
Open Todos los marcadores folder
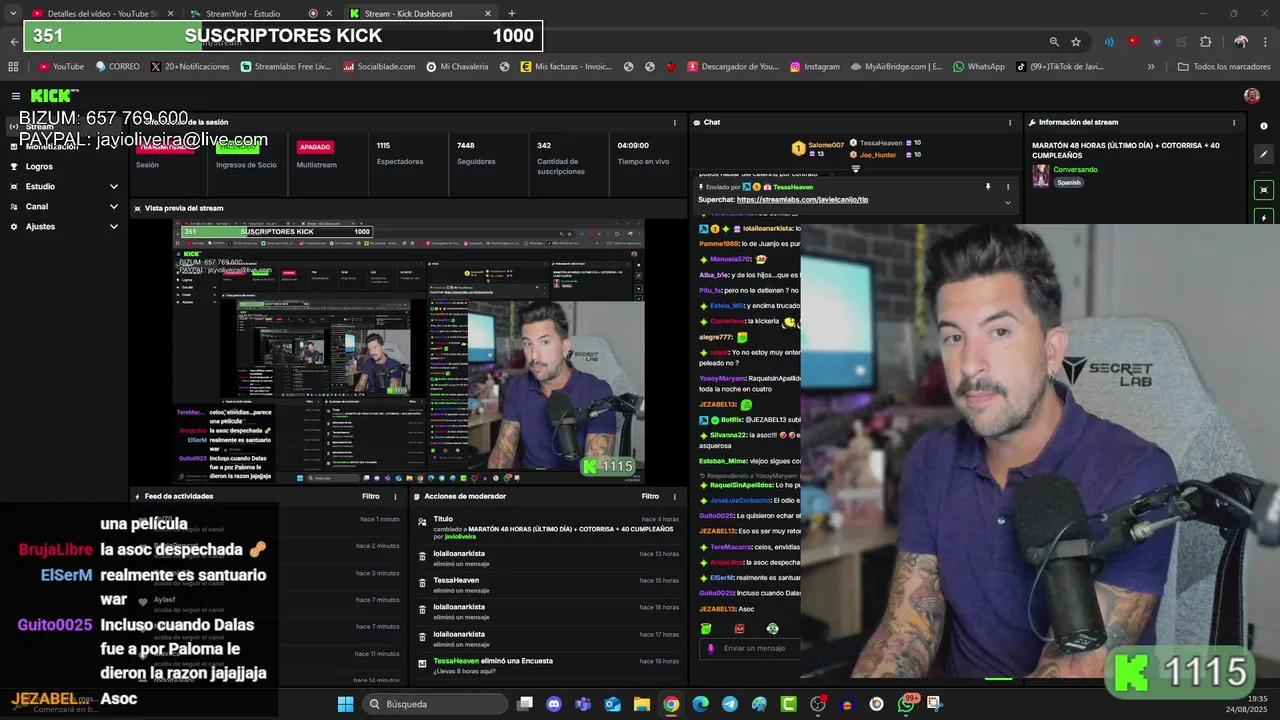[1224, 67]
